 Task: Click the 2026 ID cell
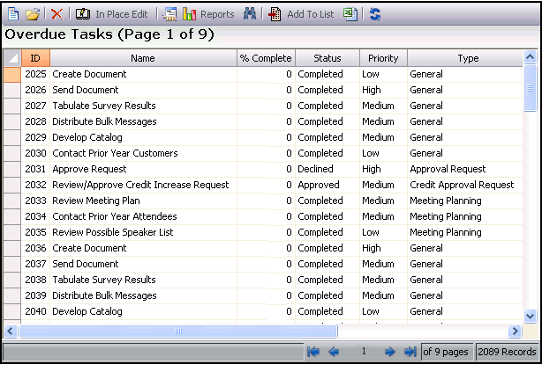point(35,90)
